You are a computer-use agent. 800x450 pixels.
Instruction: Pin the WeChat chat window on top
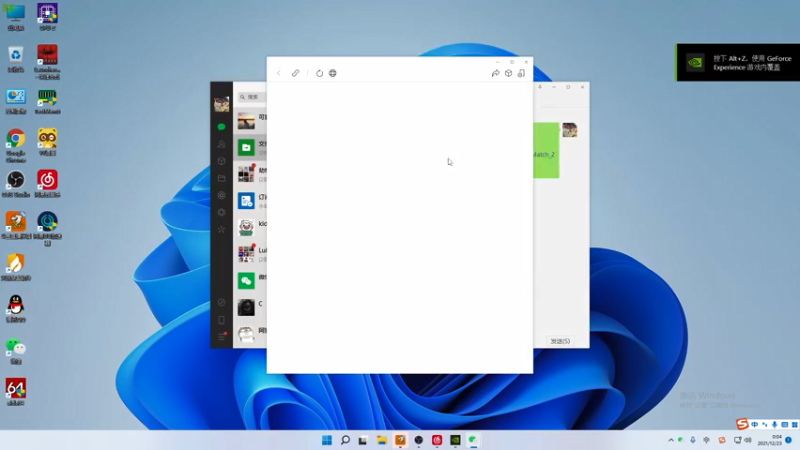(540, 87)
